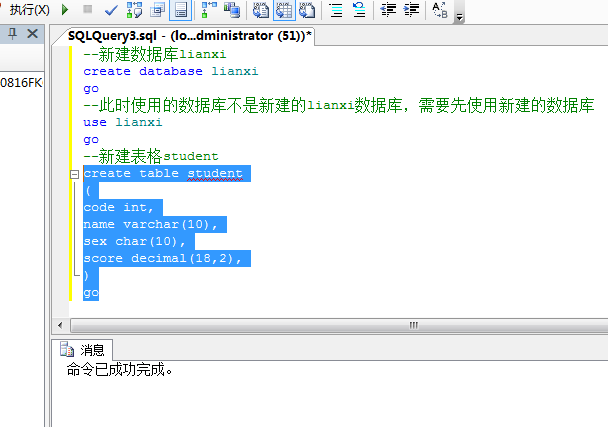Image resolution: width=608 pixels, height=427 pixels.
Task: Toggle Include Actual Execution Plan
Action: [209, 10]
